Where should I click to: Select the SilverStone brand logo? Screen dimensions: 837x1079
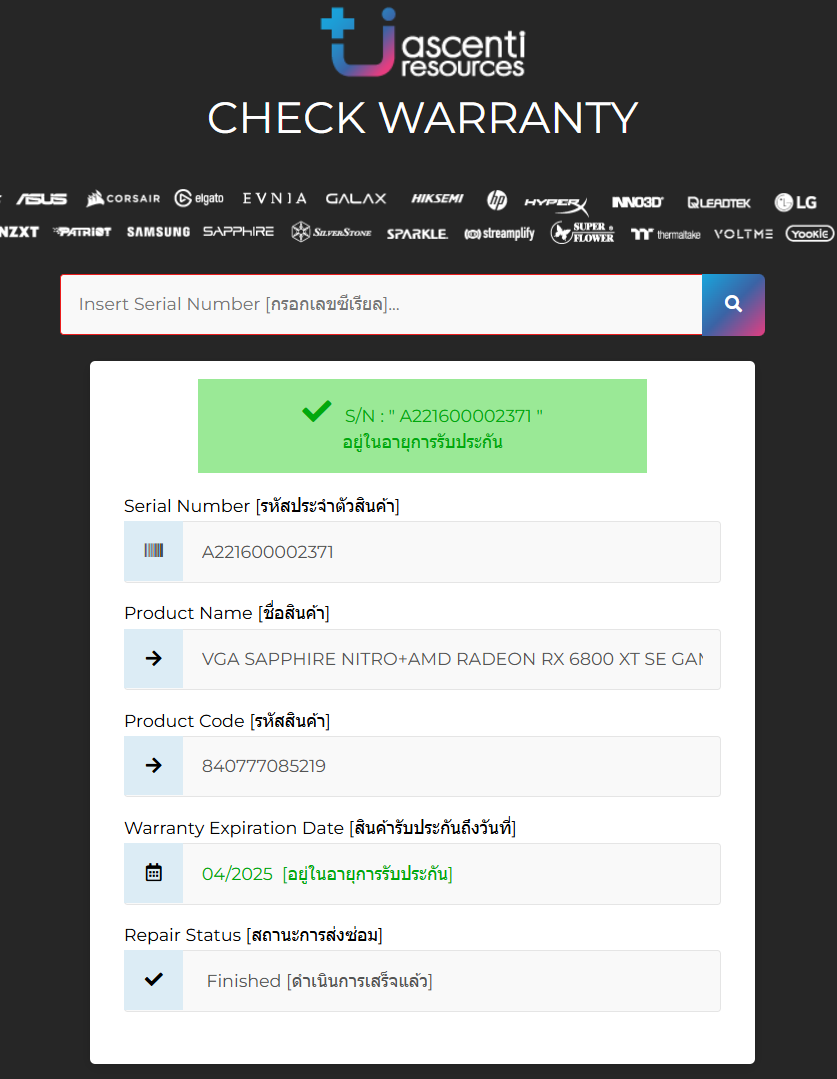331,232
